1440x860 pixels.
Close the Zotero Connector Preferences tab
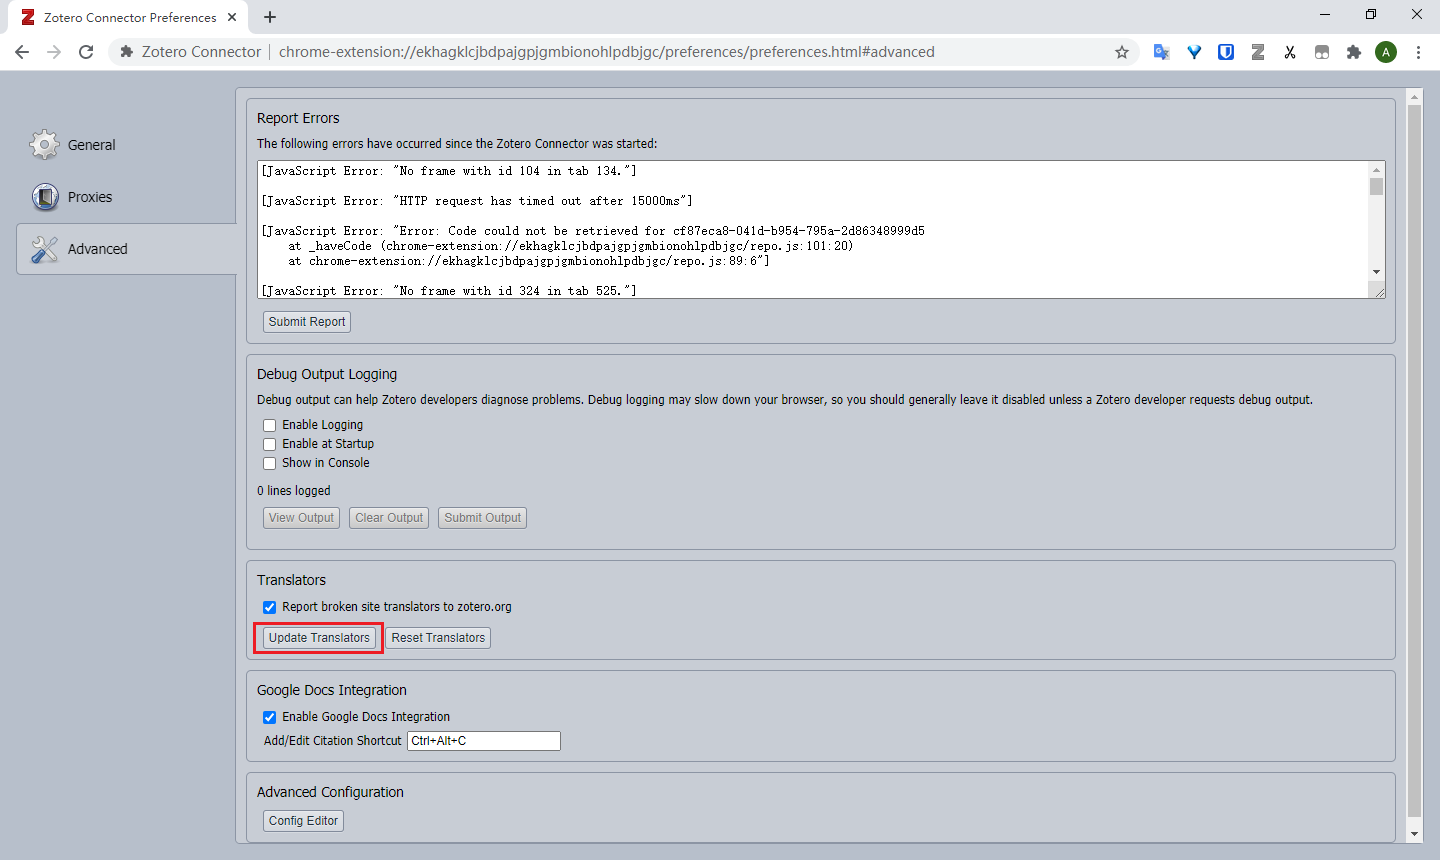point(232,17)
